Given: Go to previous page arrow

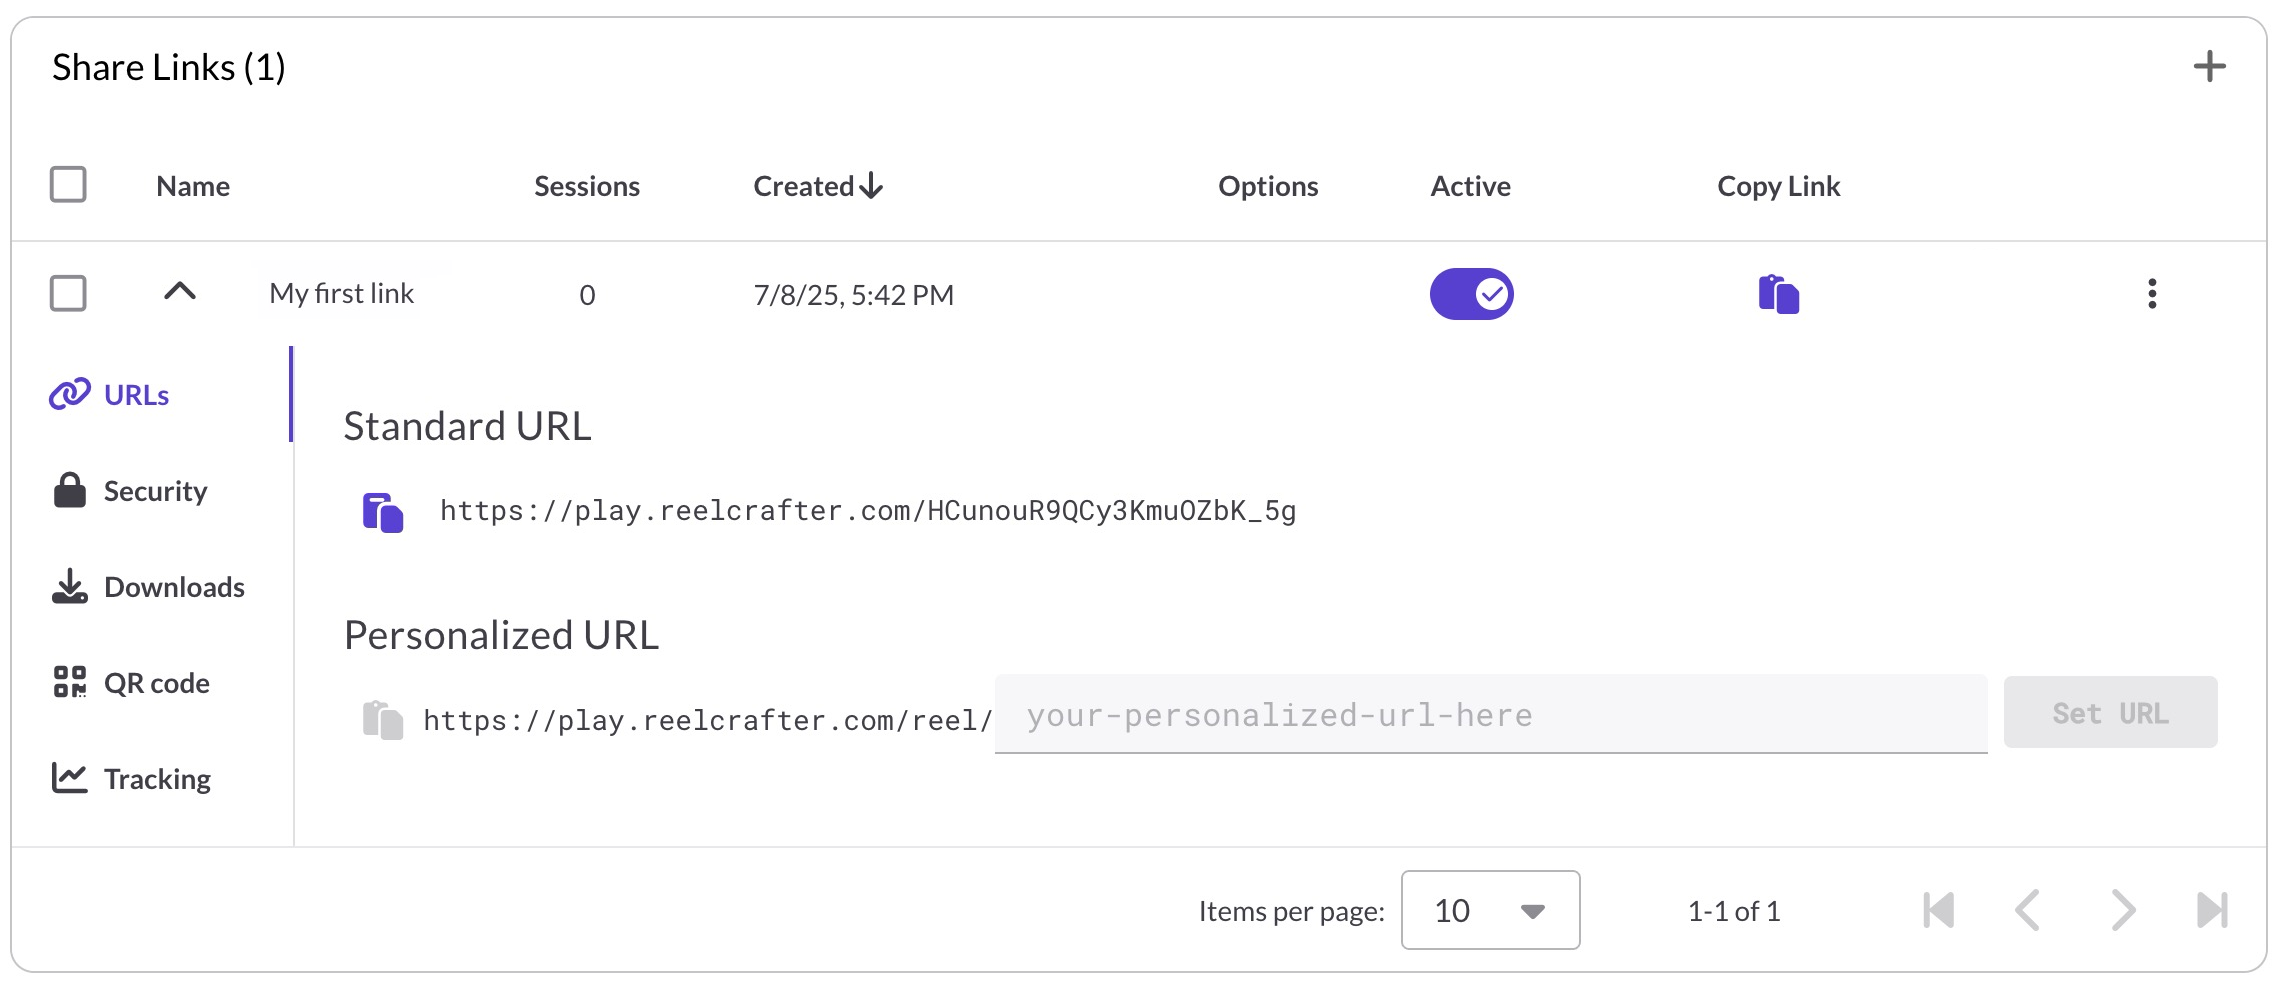Looking at the screenshot, I should point(2027,910).
